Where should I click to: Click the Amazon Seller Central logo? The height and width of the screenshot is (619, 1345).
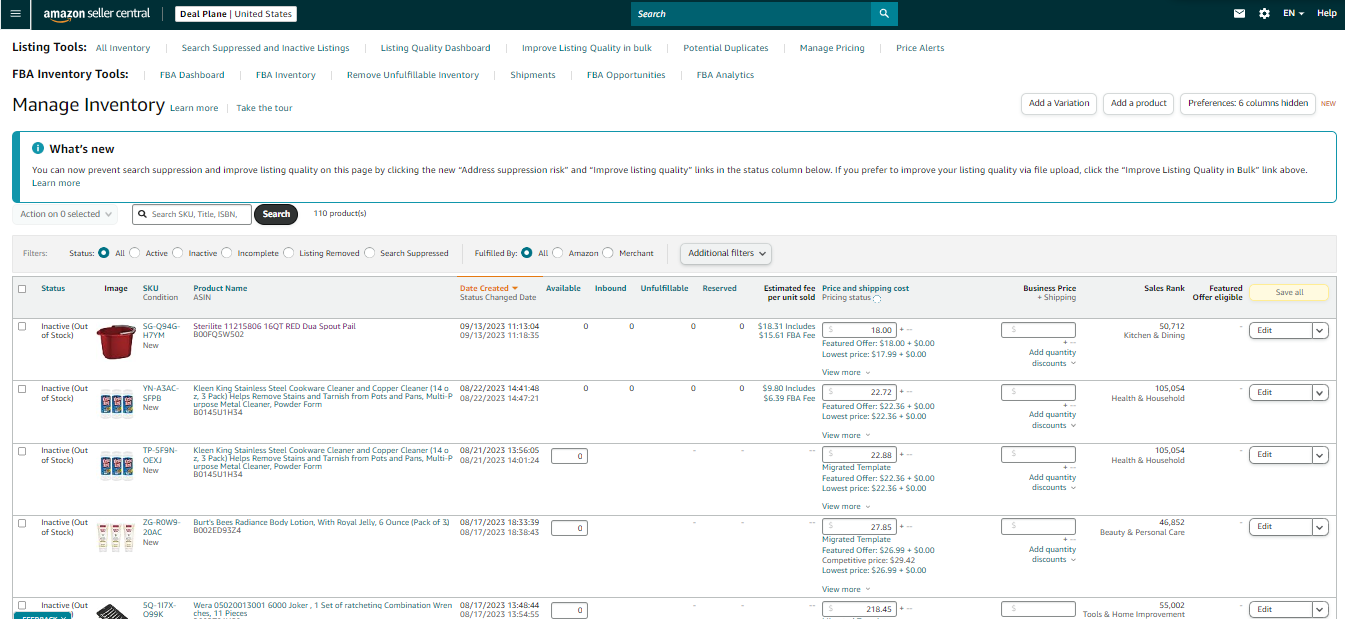(x=96, y=14)
